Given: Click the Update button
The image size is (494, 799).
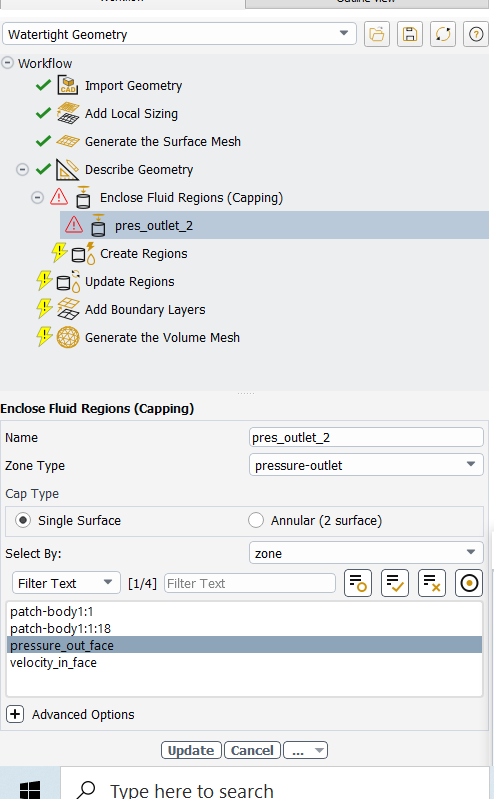Looking at the screenshot, I should pos(191,750).
